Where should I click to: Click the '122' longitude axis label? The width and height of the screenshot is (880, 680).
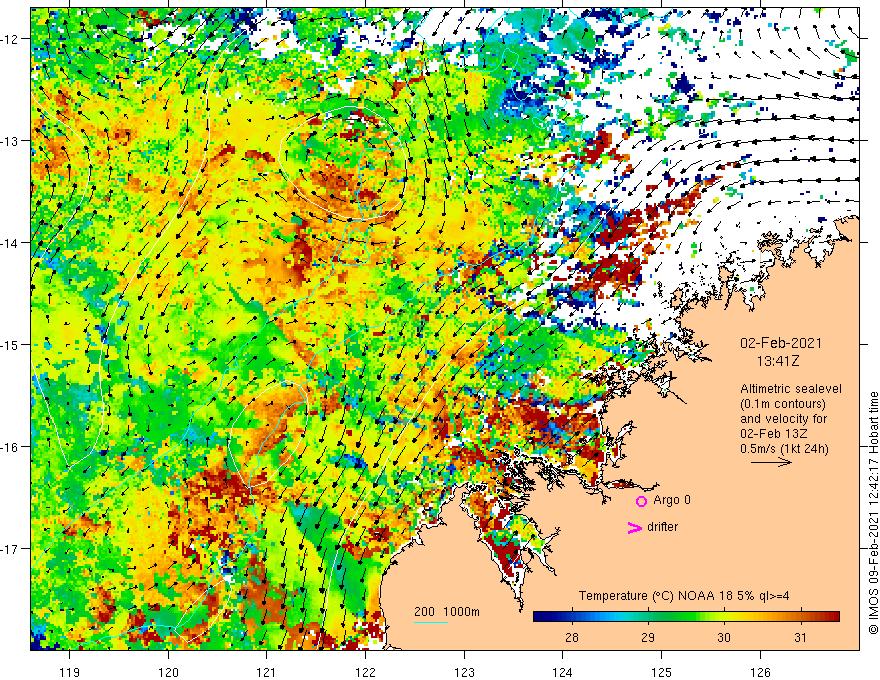[365, 672]
